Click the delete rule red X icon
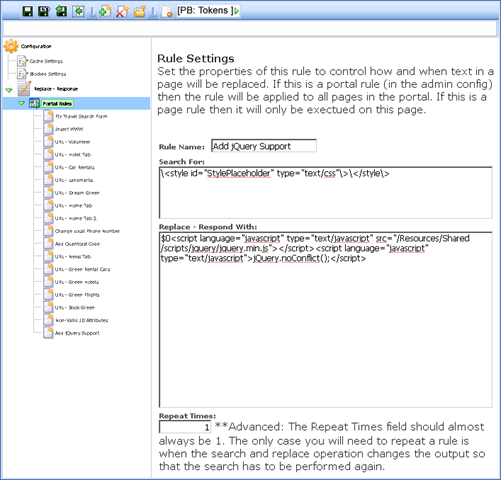The height and width of the screenshot is (480, 501). coord(122,11)
